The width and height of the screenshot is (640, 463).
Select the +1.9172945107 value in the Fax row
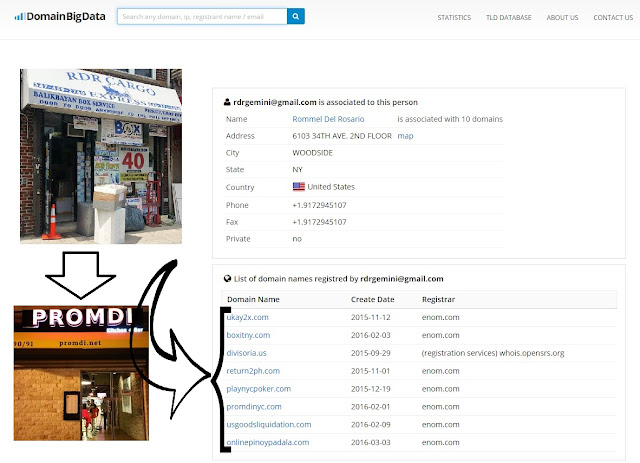[x=319, y=222]
